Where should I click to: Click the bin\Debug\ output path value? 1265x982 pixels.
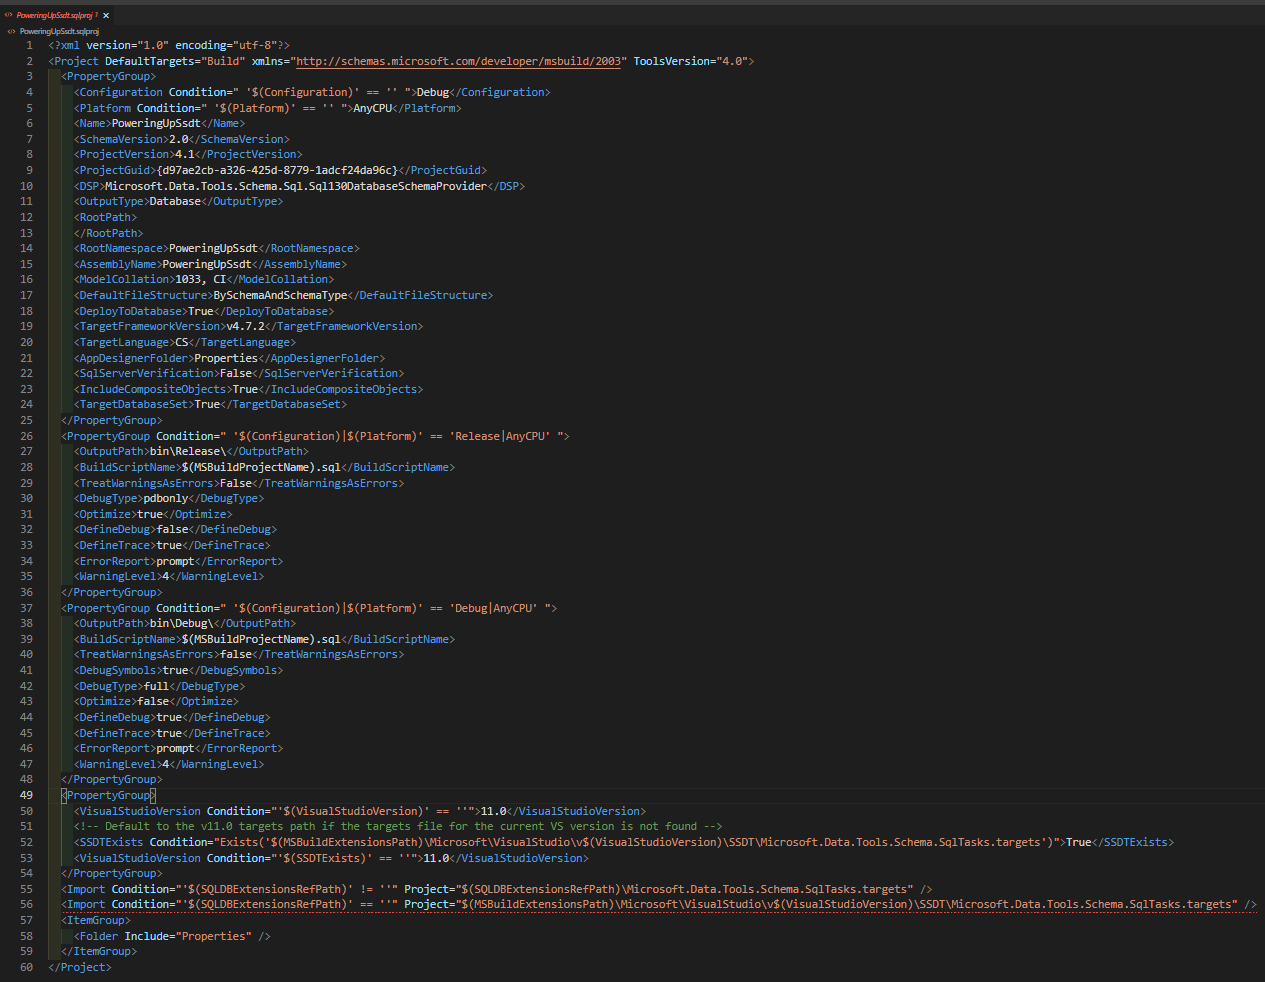coord(182,623)
